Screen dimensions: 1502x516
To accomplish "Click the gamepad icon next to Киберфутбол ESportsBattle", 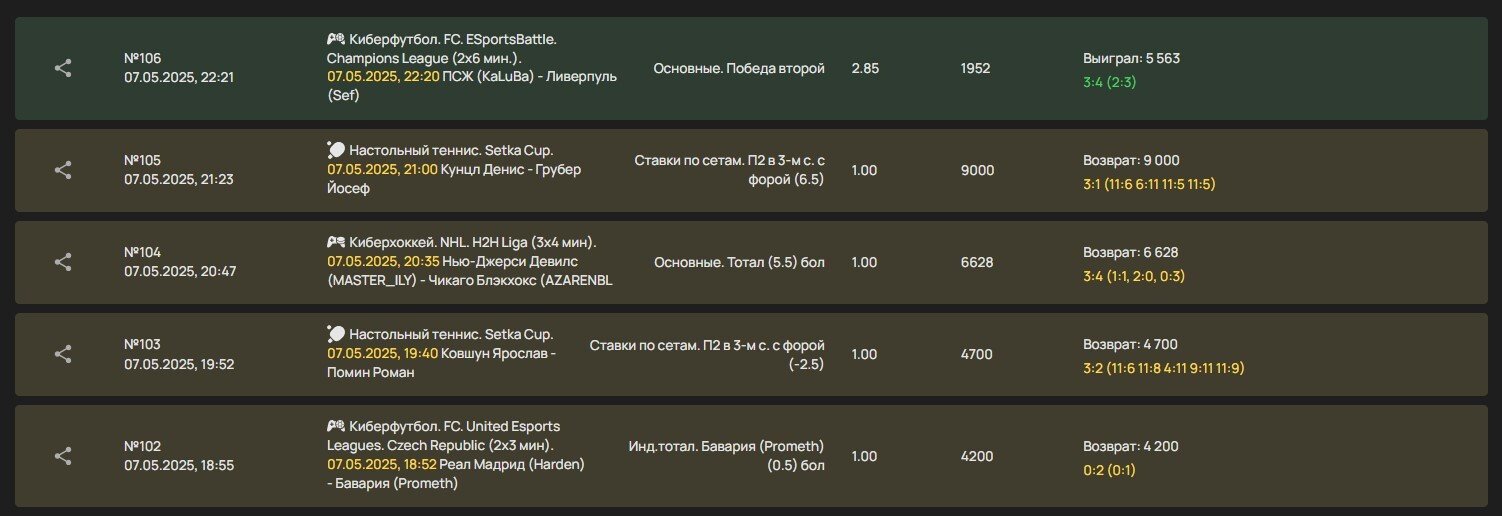I will click(x=336, y=39).
